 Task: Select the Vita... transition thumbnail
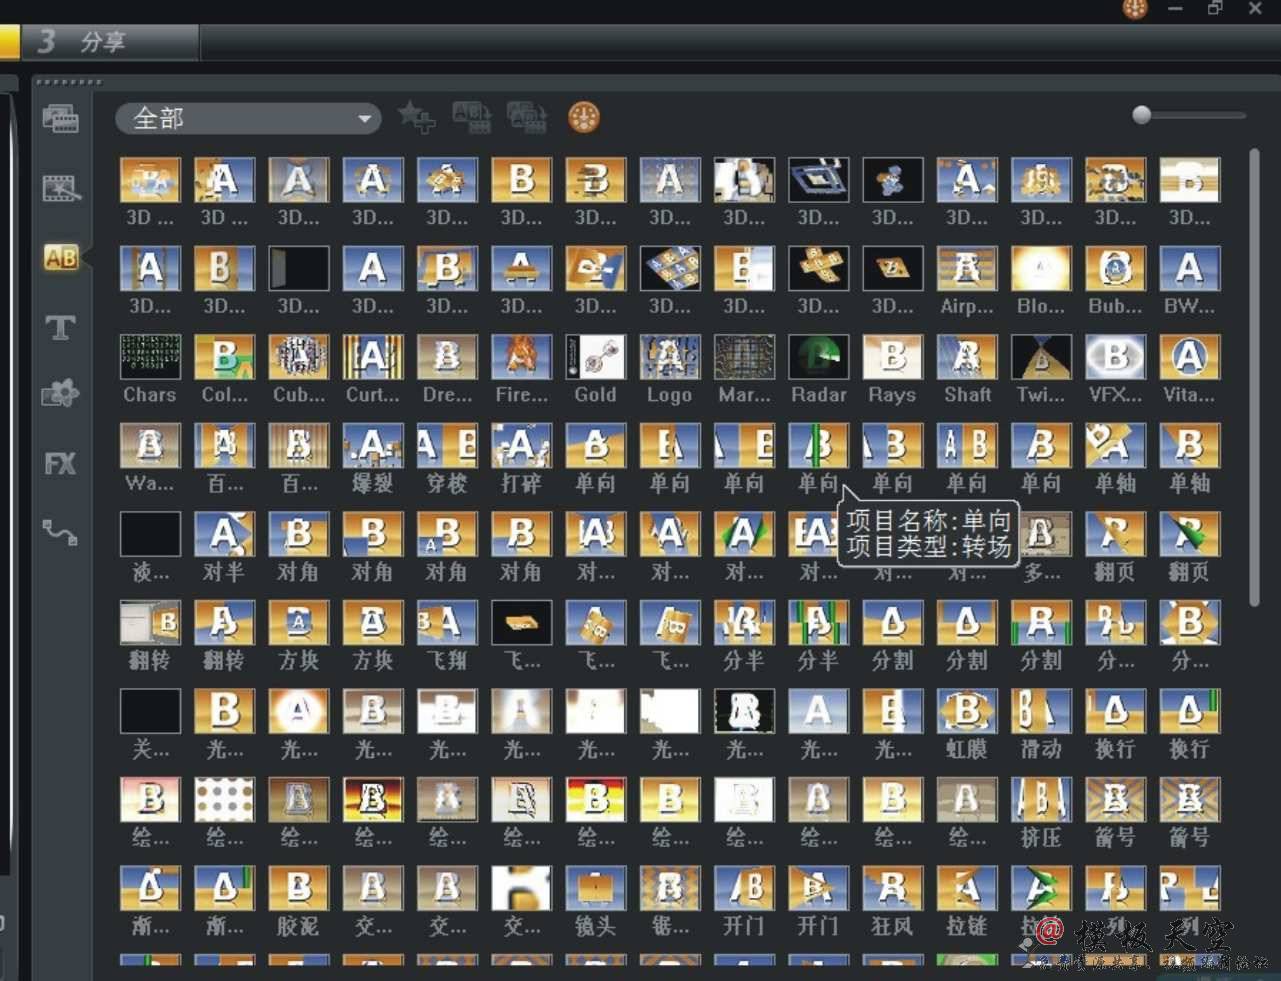pyautogui.click(x=1189, y=358)
